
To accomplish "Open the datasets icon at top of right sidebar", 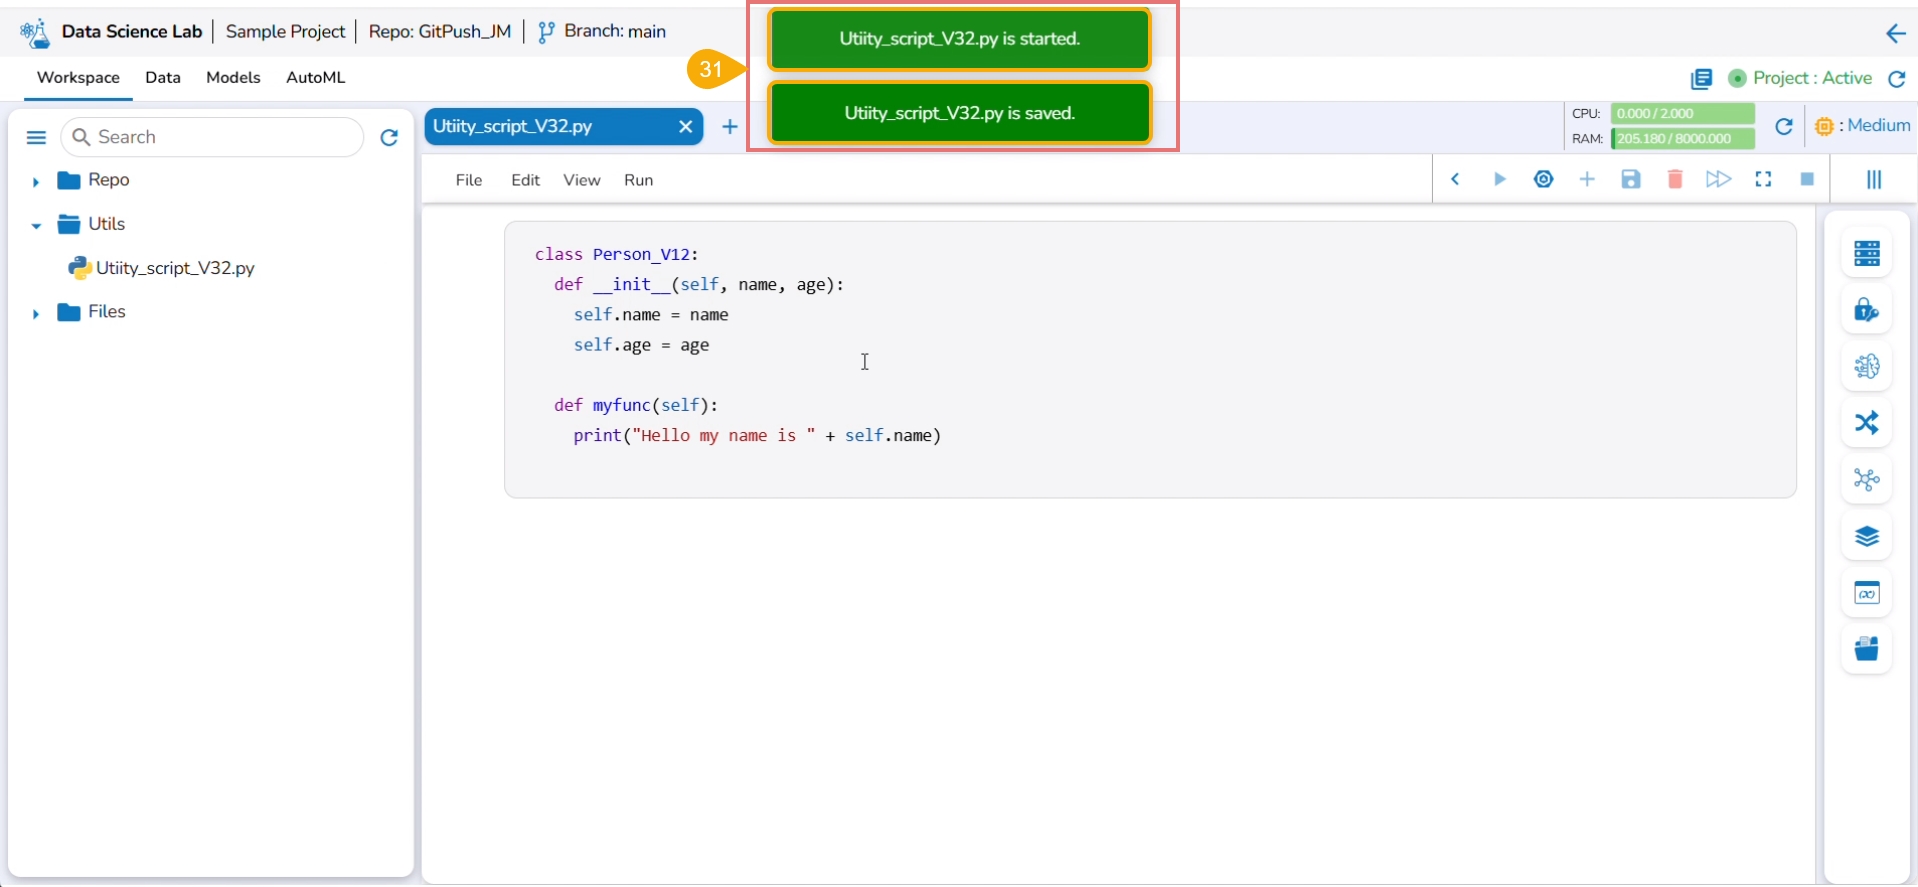I will click(1866, 254).
